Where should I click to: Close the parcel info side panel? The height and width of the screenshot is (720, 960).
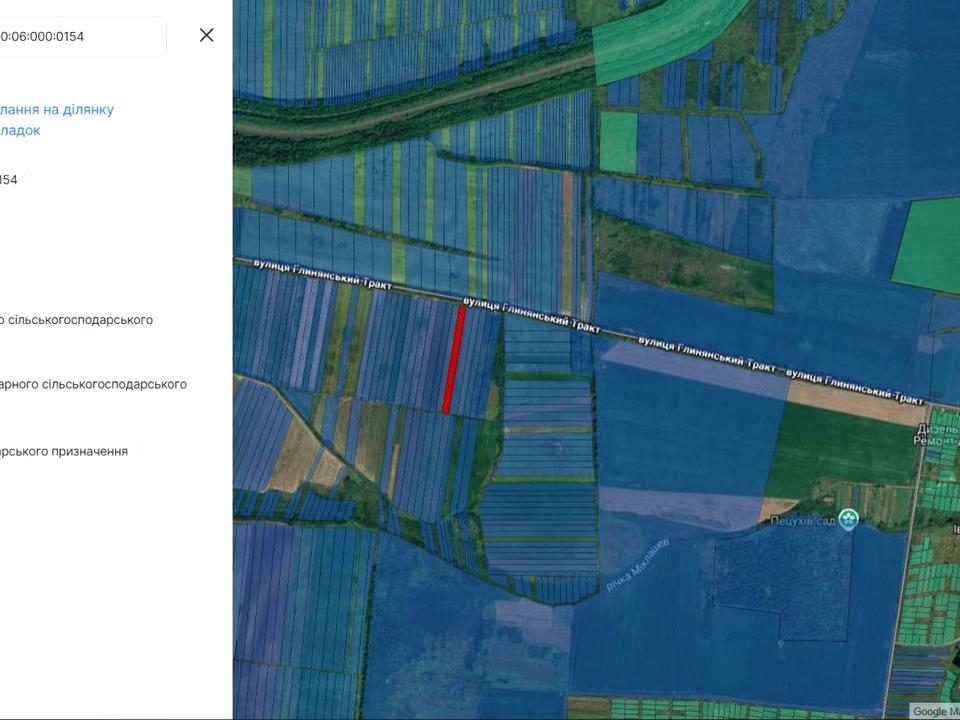(x=206, y=35)
